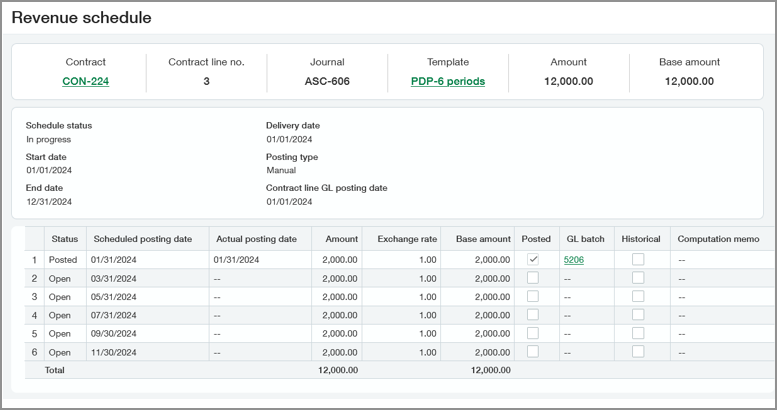Check the Posted checkbox for 05/31/2024 row
777x410 pixels.
coord(533,296)
